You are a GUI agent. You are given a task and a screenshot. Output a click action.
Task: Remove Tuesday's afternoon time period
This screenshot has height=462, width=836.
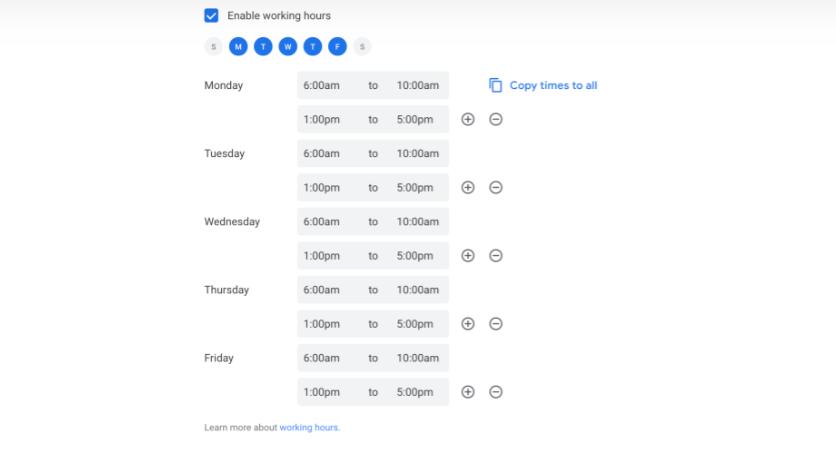[495, 188]
